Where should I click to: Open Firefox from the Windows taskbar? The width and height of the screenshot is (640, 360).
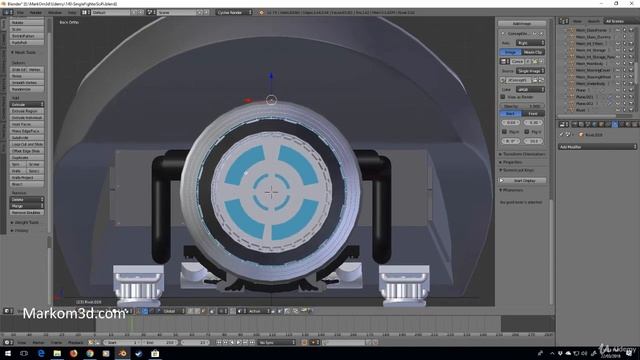point(73,353)
